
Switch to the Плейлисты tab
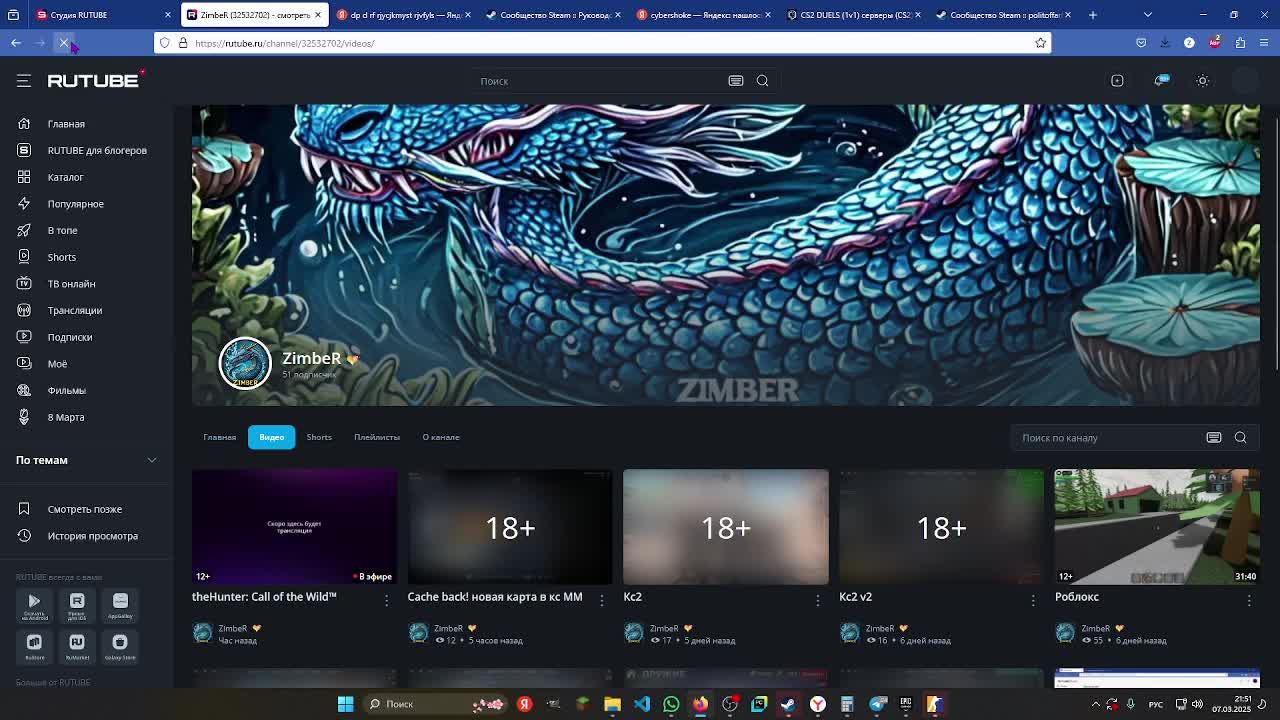[x=377, y=437]
